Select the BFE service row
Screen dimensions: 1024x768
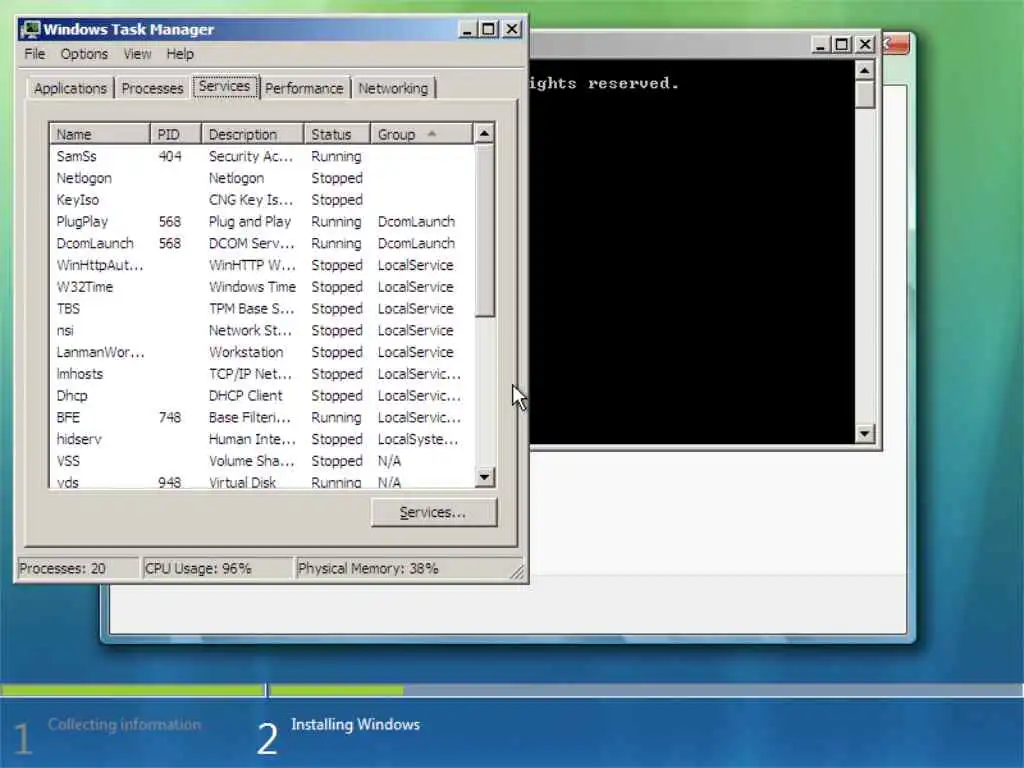tap(262, 417)
